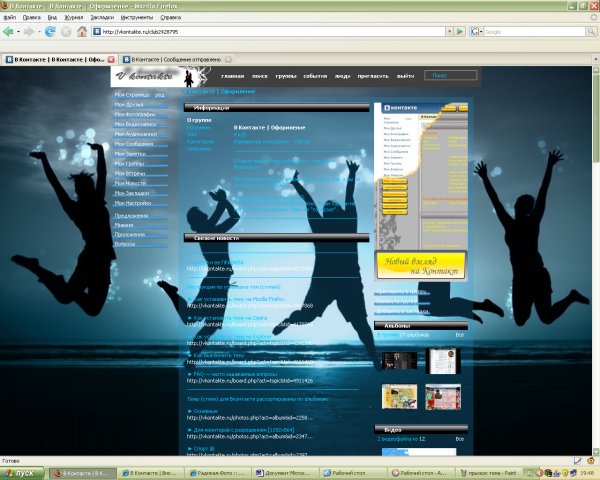
Task: Open the browser Home page icon
Action: pyautogui.click(x=82, y=31)
